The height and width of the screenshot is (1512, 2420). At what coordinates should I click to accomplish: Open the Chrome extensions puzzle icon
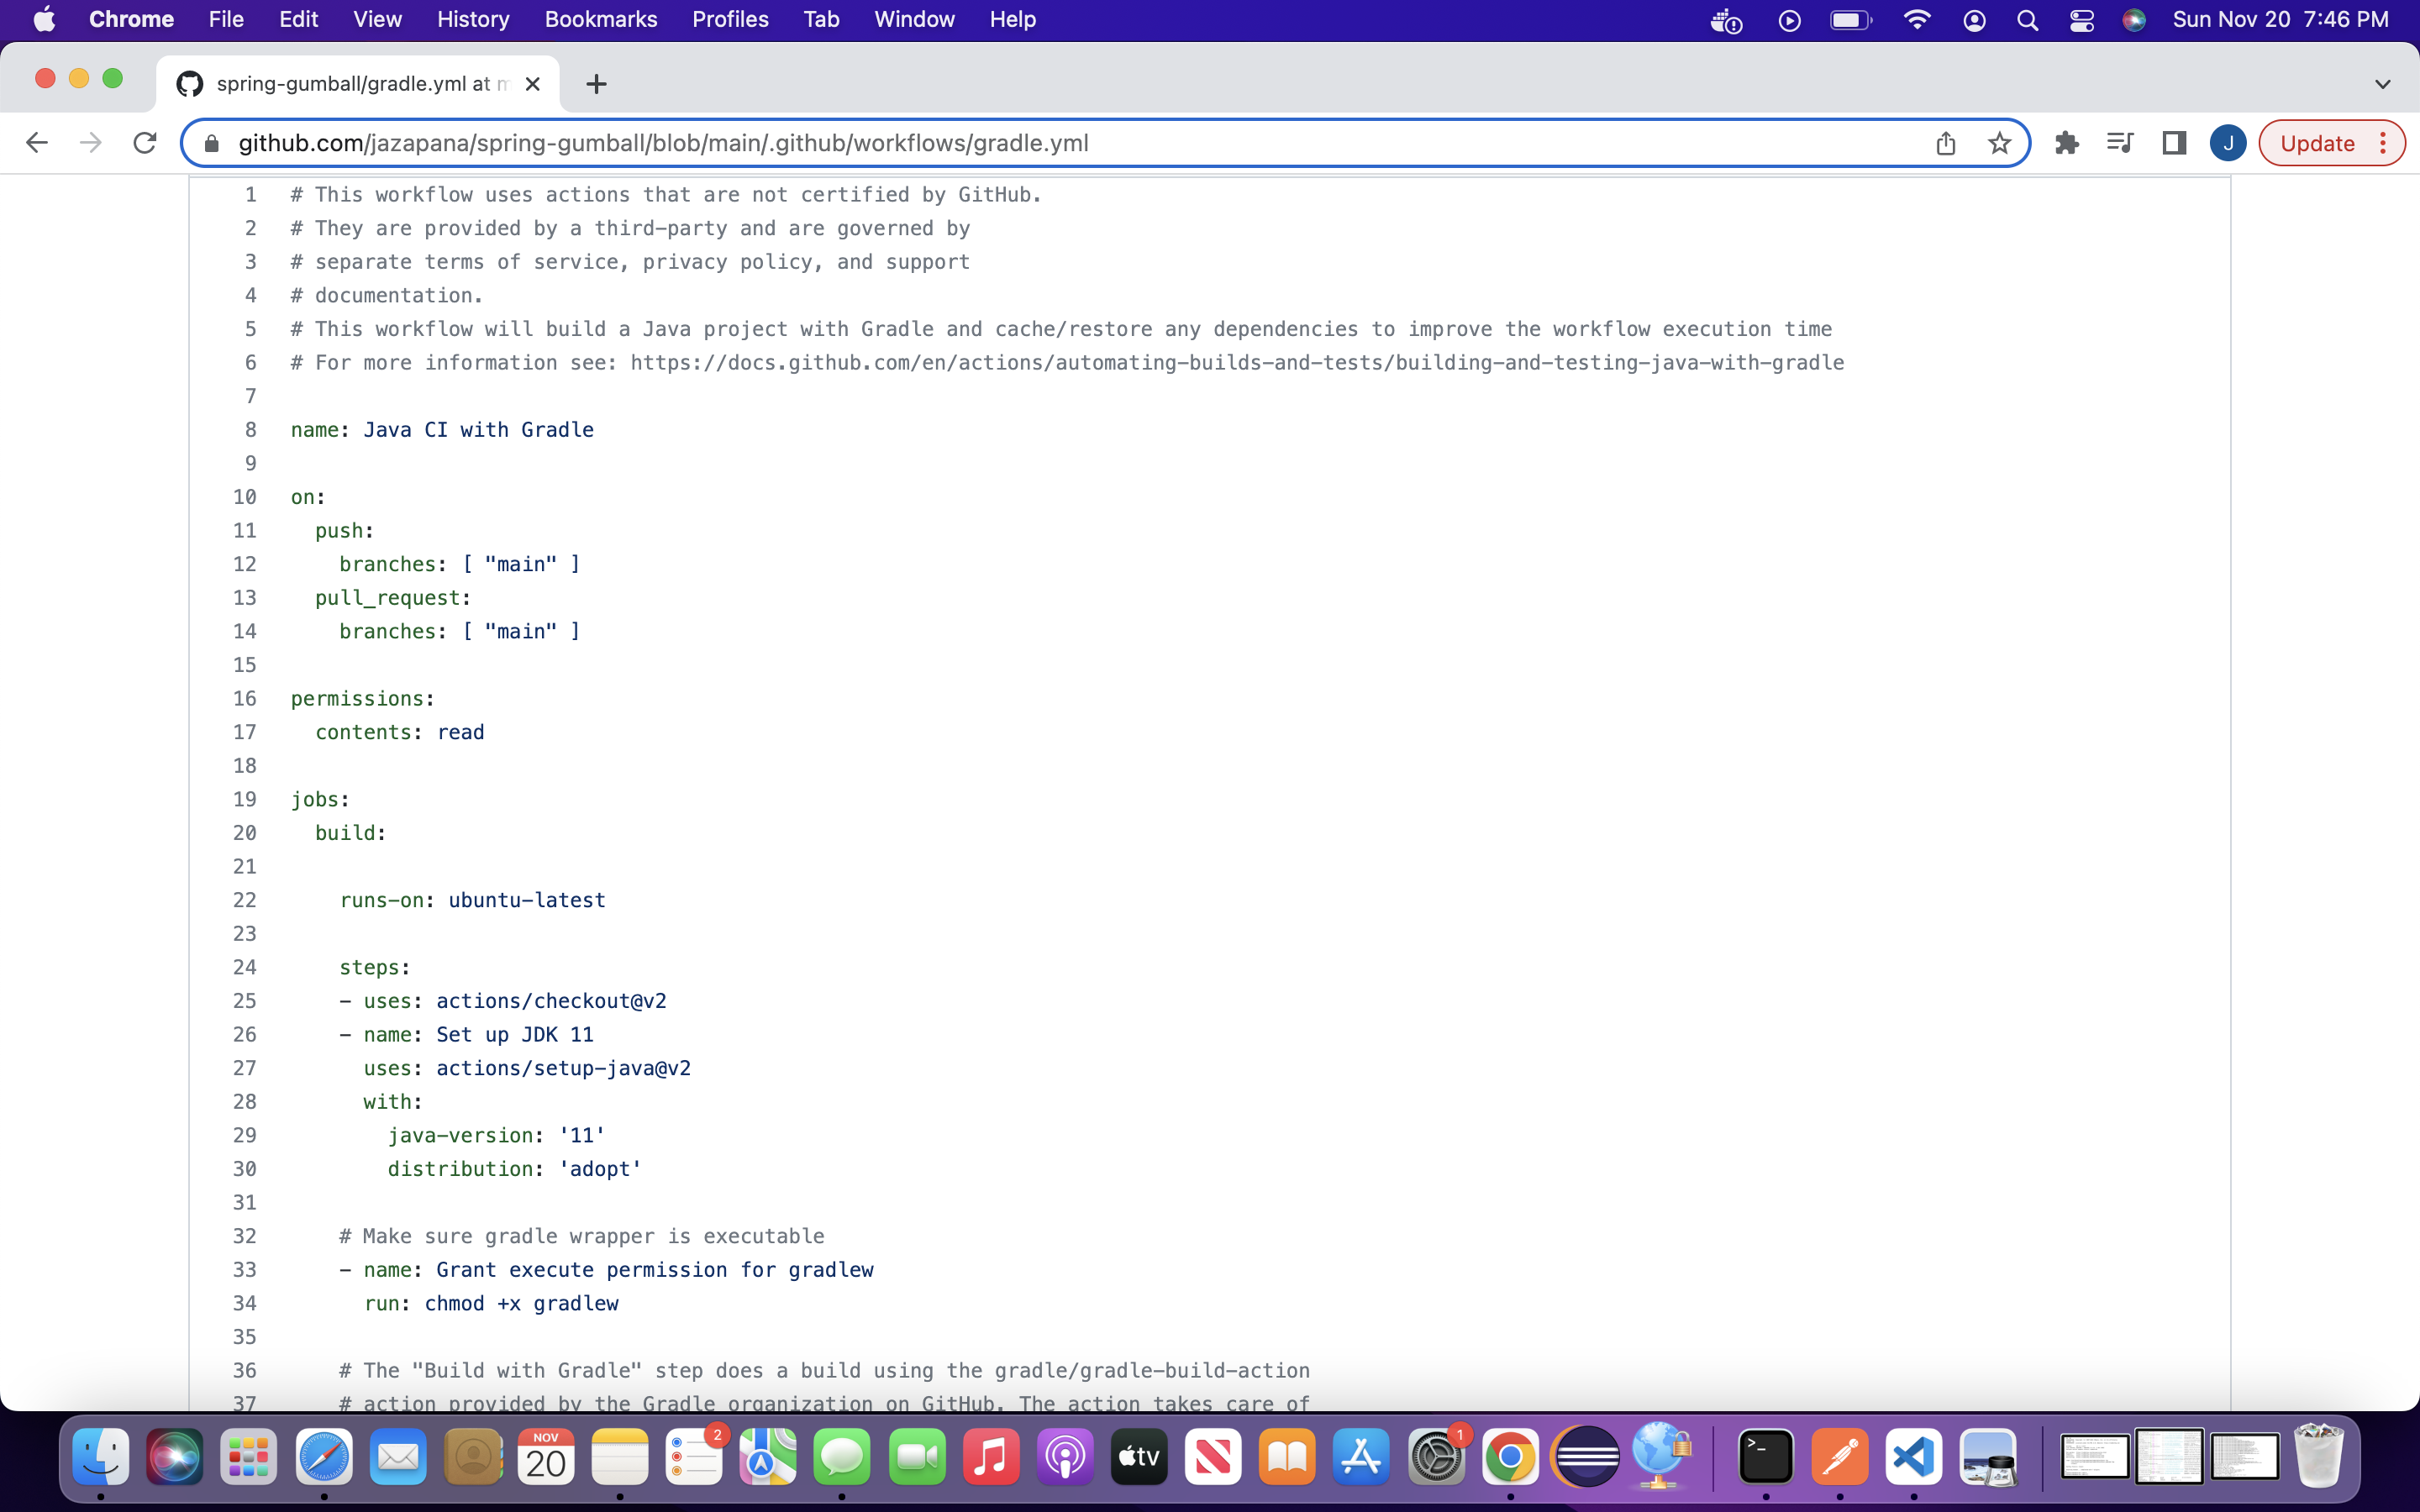[2067, 143]
